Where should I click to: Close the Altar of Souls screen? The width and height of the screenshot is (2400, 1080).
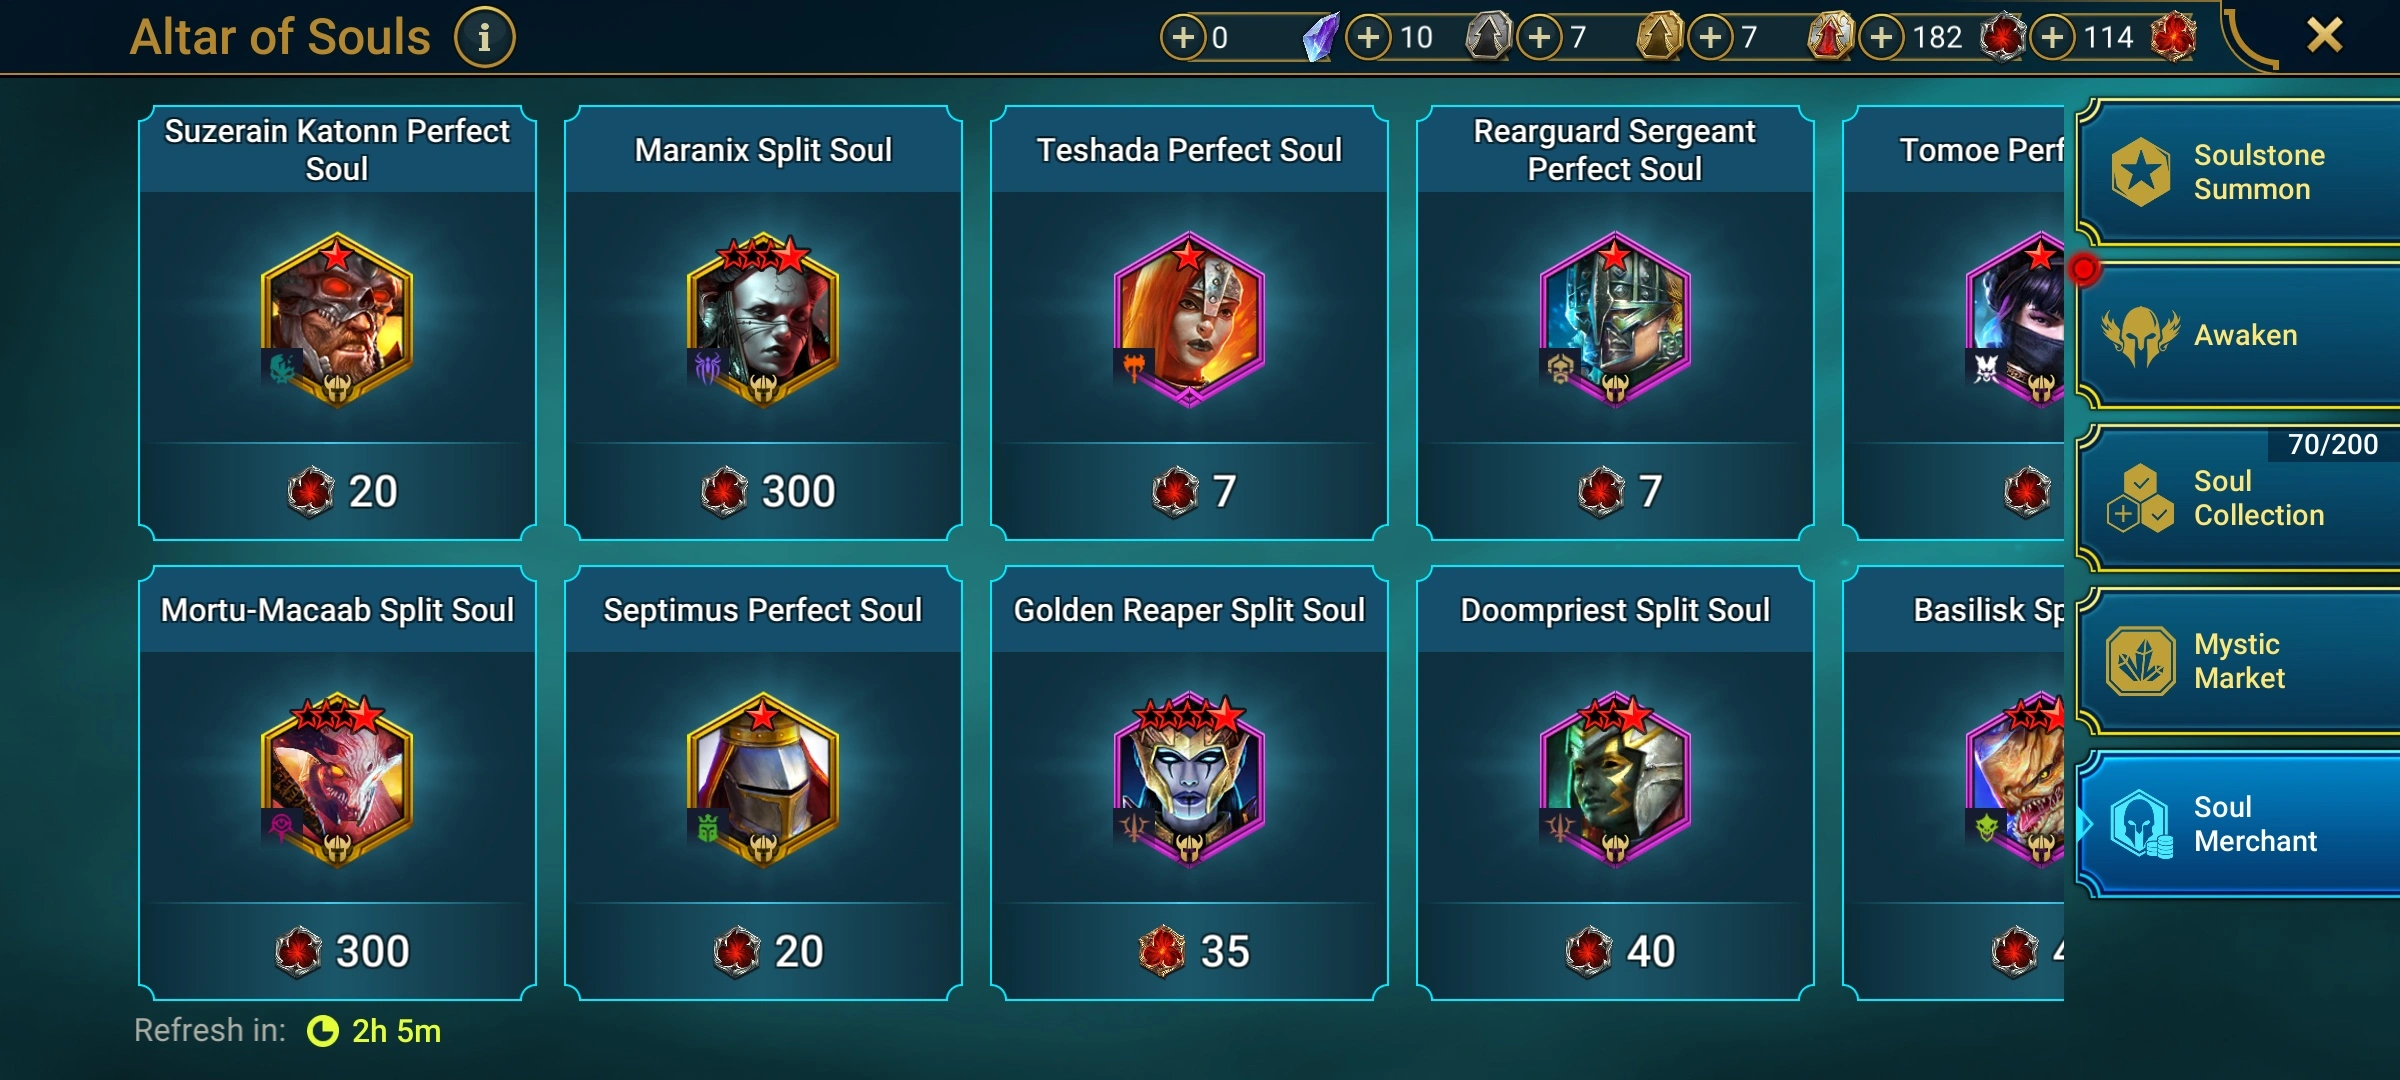click(x=2325, y=36)
